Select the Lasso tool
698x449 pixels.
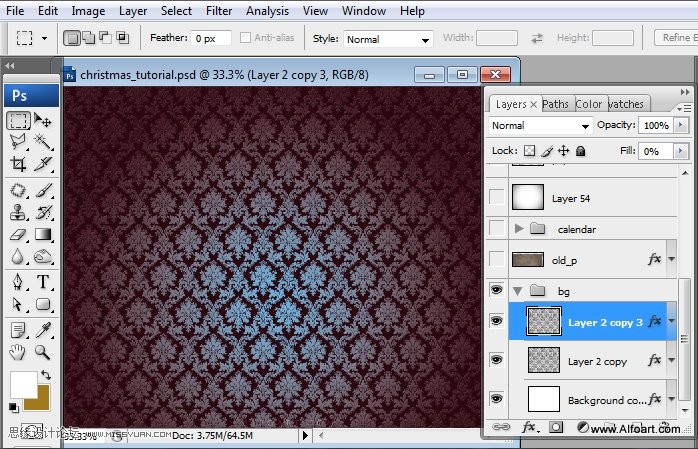click(18, 142)
